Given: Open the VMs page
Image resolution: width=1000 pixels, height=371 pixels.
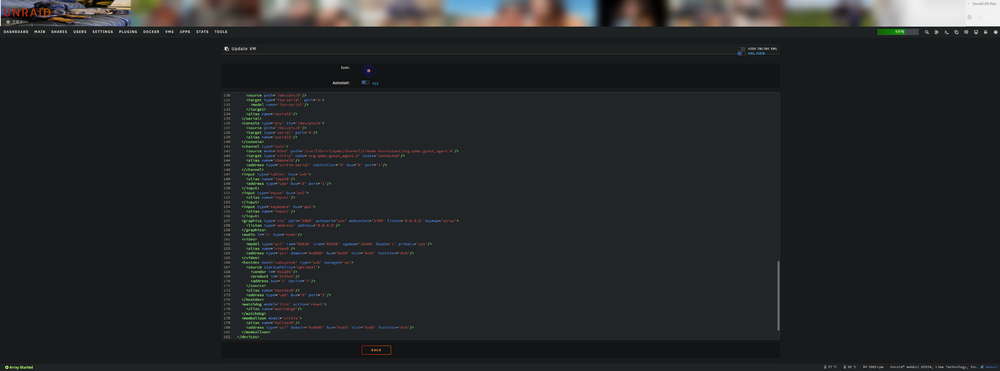Looking at the screenshot, I should (170, 32).
